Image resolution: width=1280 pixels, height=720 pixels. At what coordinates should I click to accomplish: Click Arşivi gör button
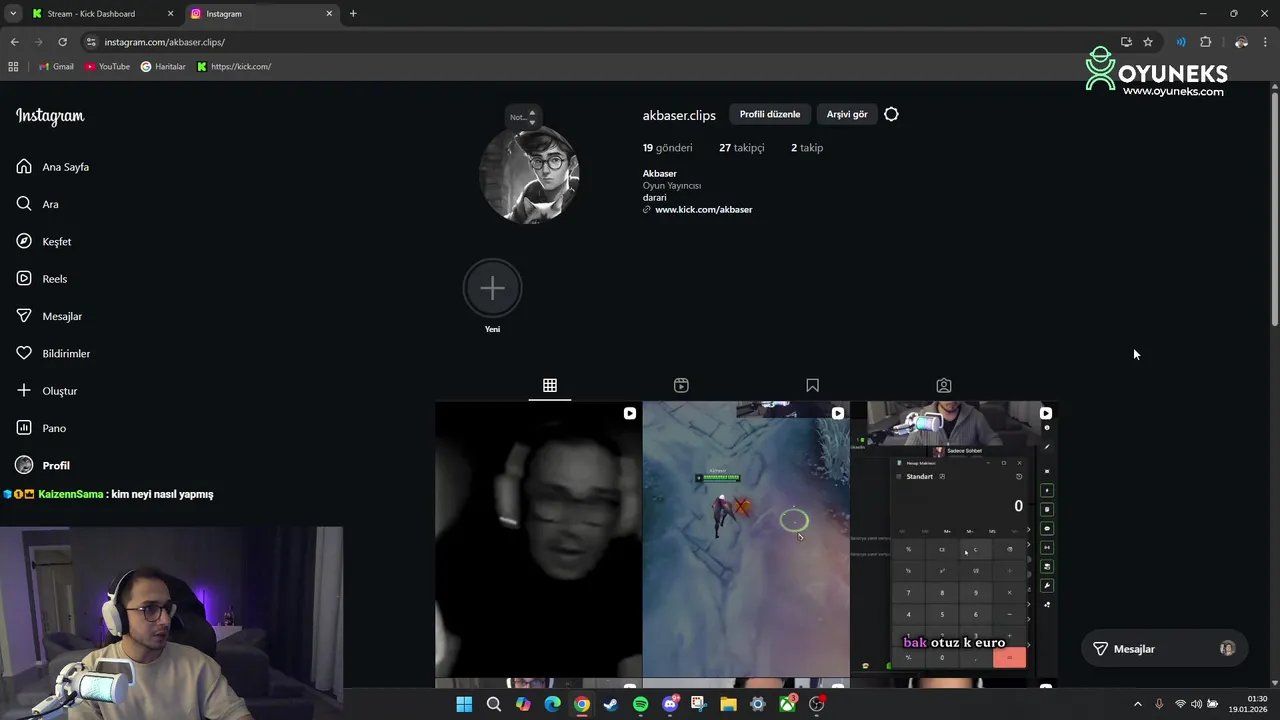point(847,114)
